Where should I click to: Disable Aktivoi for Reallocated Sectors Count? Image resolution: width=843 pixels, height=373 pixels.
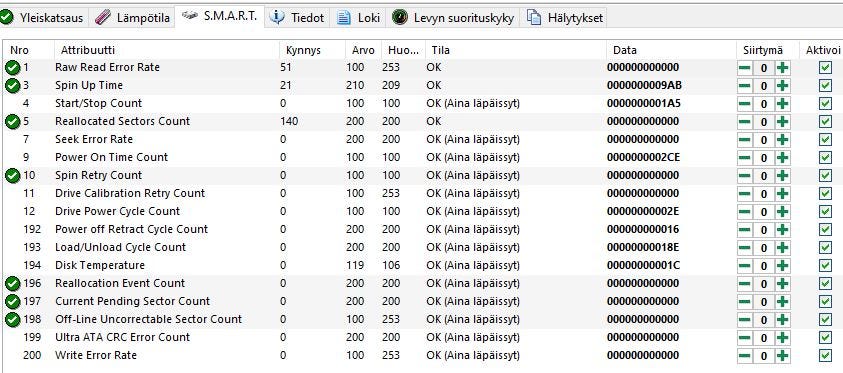tap(825, 122)
